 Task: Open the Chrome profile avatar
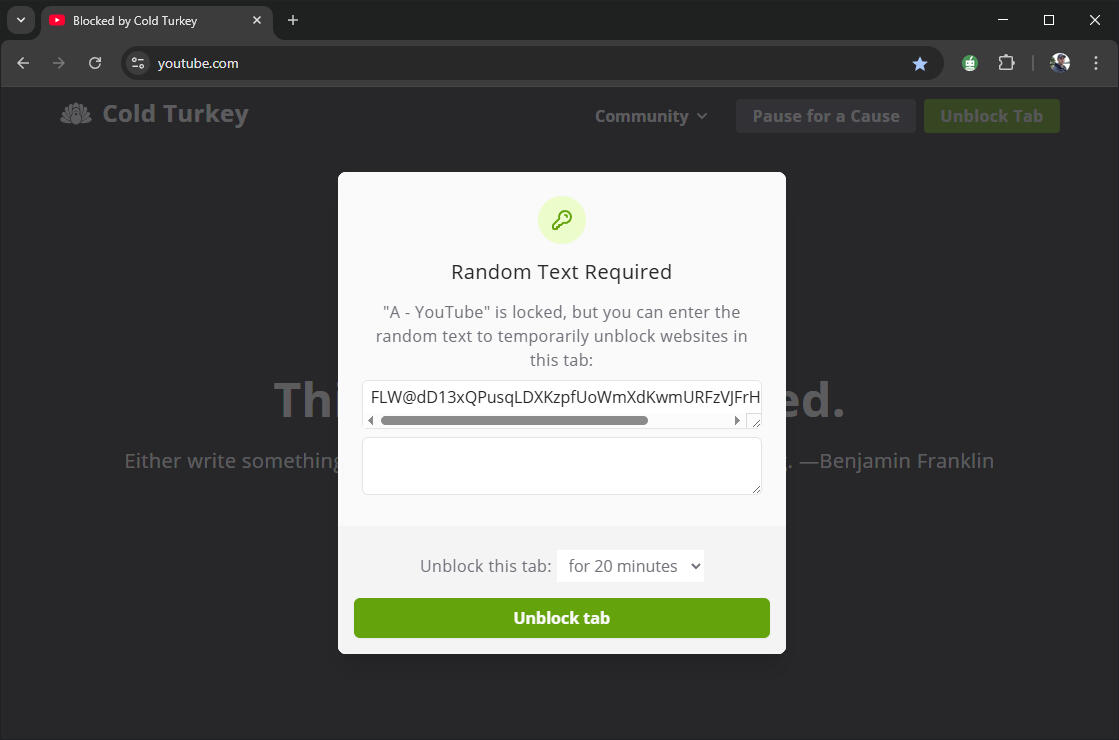point(1060,63)
